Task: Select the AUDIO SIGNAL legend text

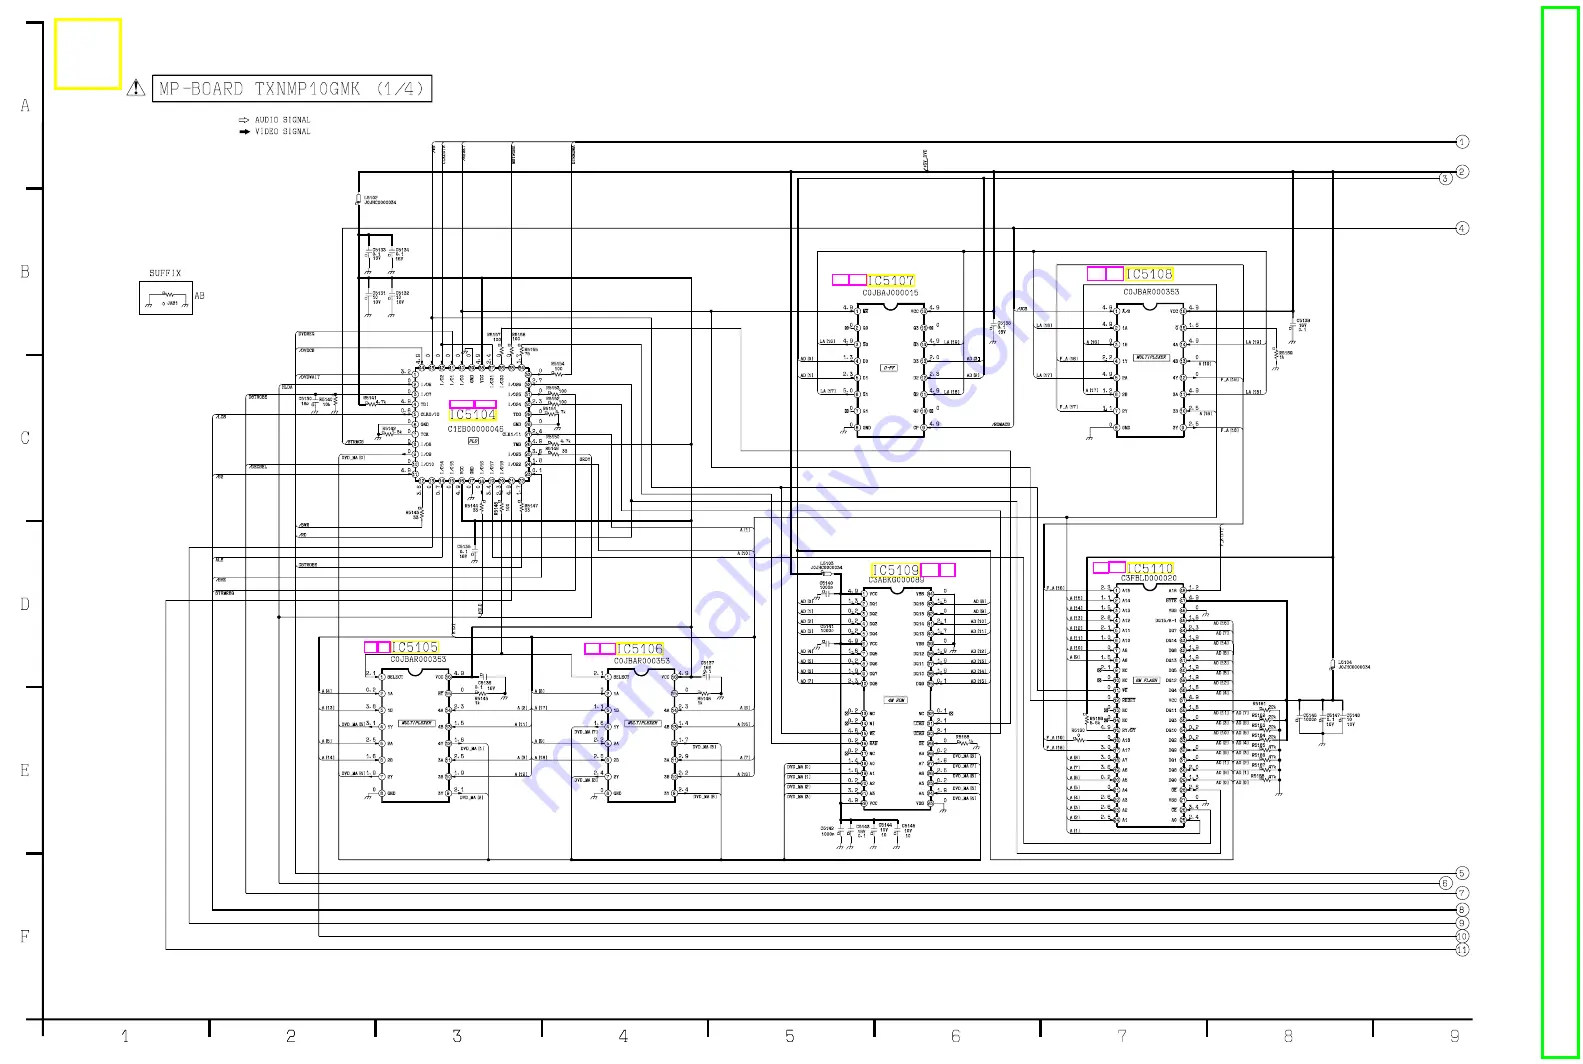Action: (283, 120)
